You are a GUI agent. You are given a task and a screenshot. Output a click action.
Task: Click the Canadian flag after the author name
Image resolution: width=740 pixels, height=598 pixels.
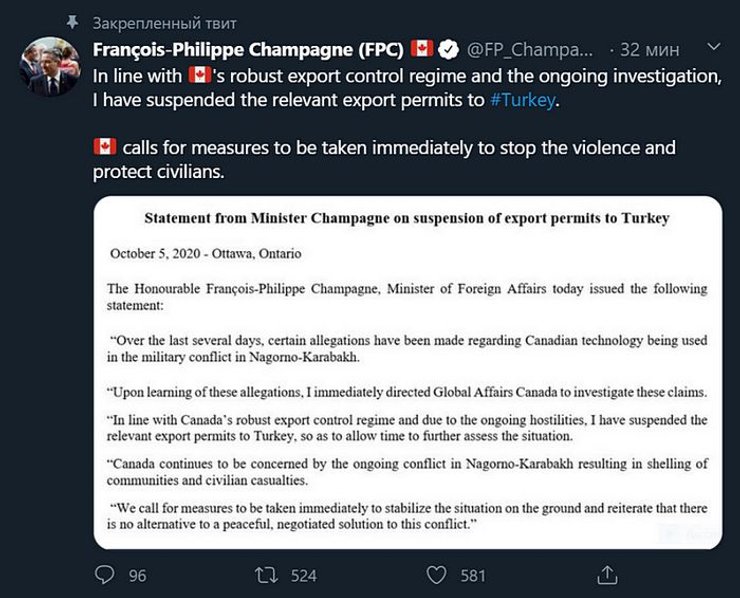click(422, 49)
